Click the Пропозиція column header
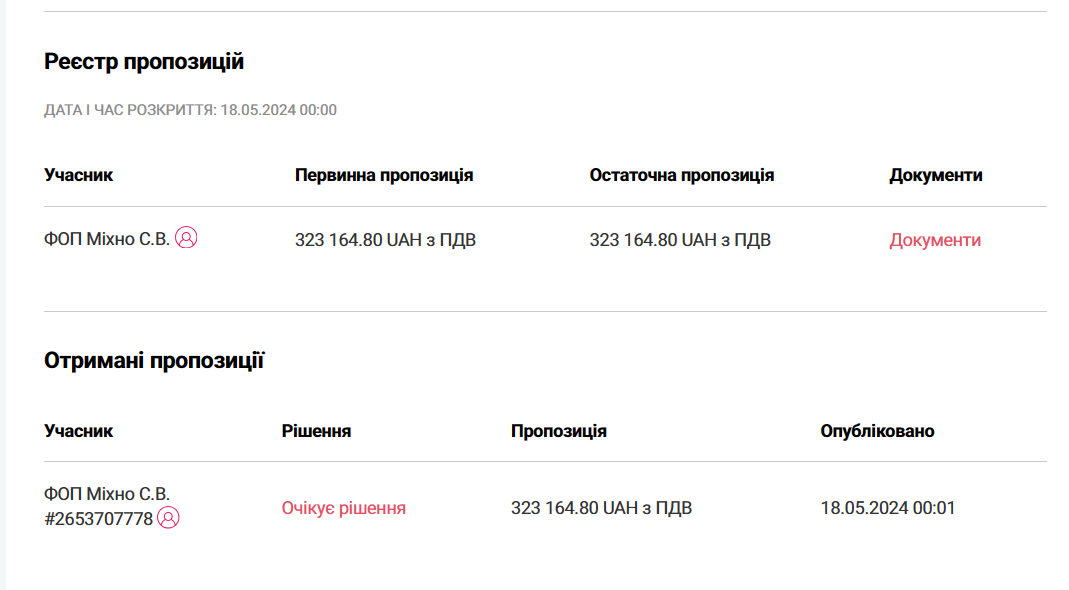The image size is (1069, 590). (x=558, y=431)
